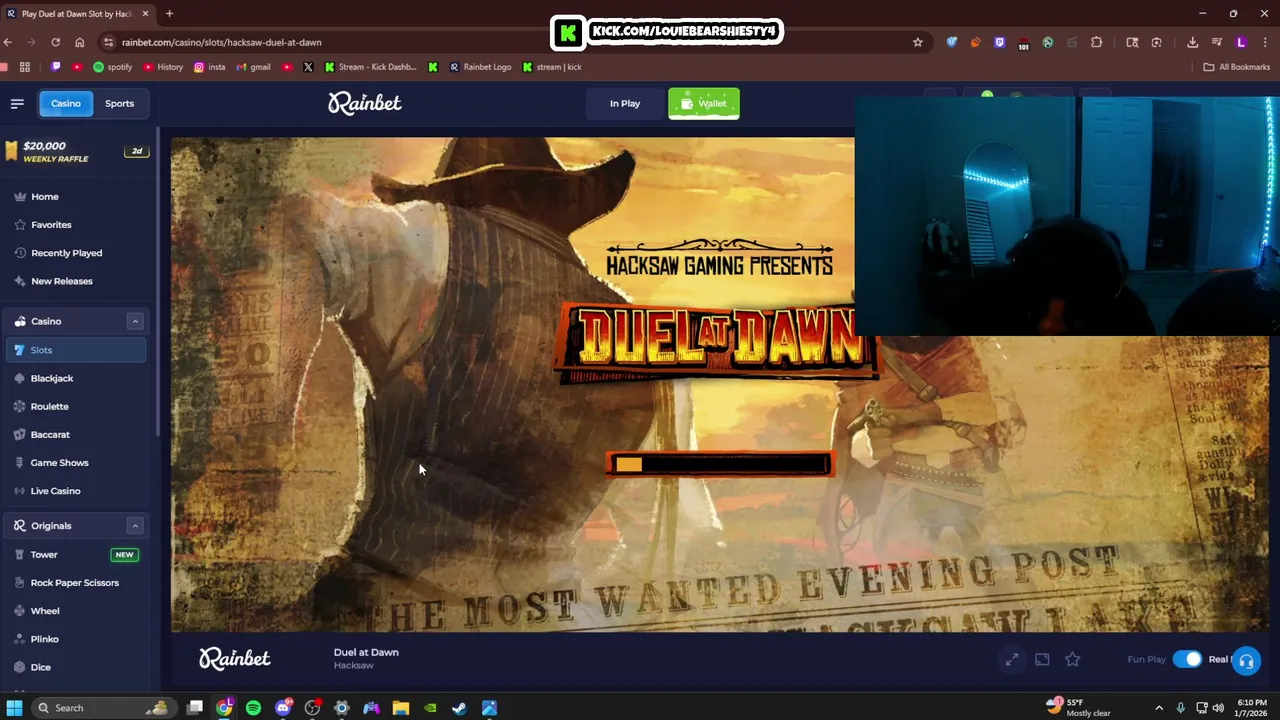
Task: Close the Duel at Dawn tab
Action: [146, 14]
